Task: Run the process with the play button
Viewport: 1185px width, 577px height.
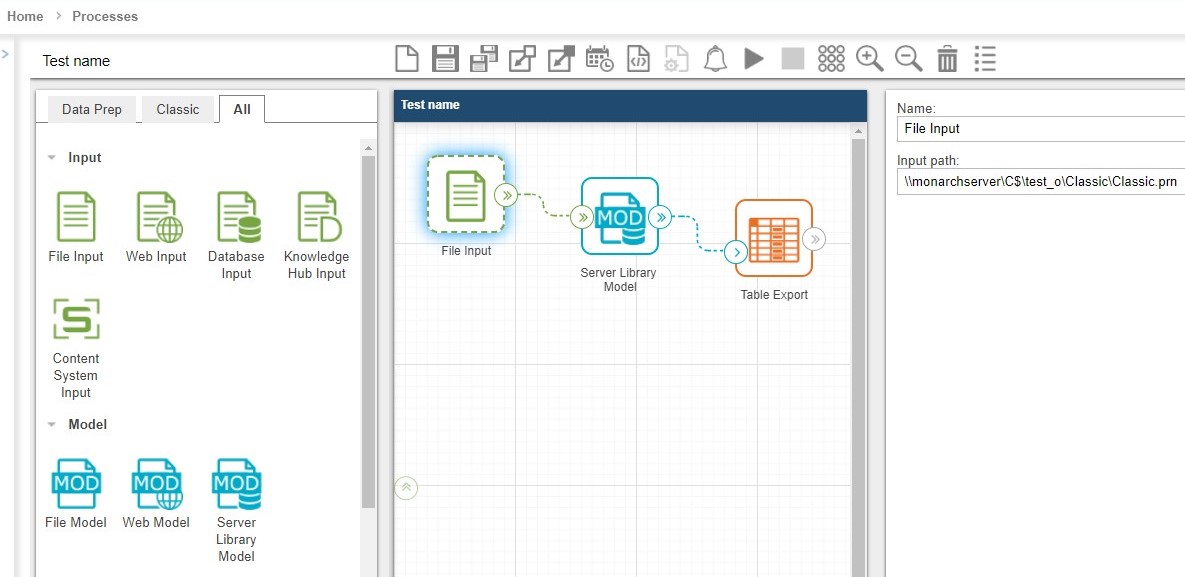Action: click(754, 59)
